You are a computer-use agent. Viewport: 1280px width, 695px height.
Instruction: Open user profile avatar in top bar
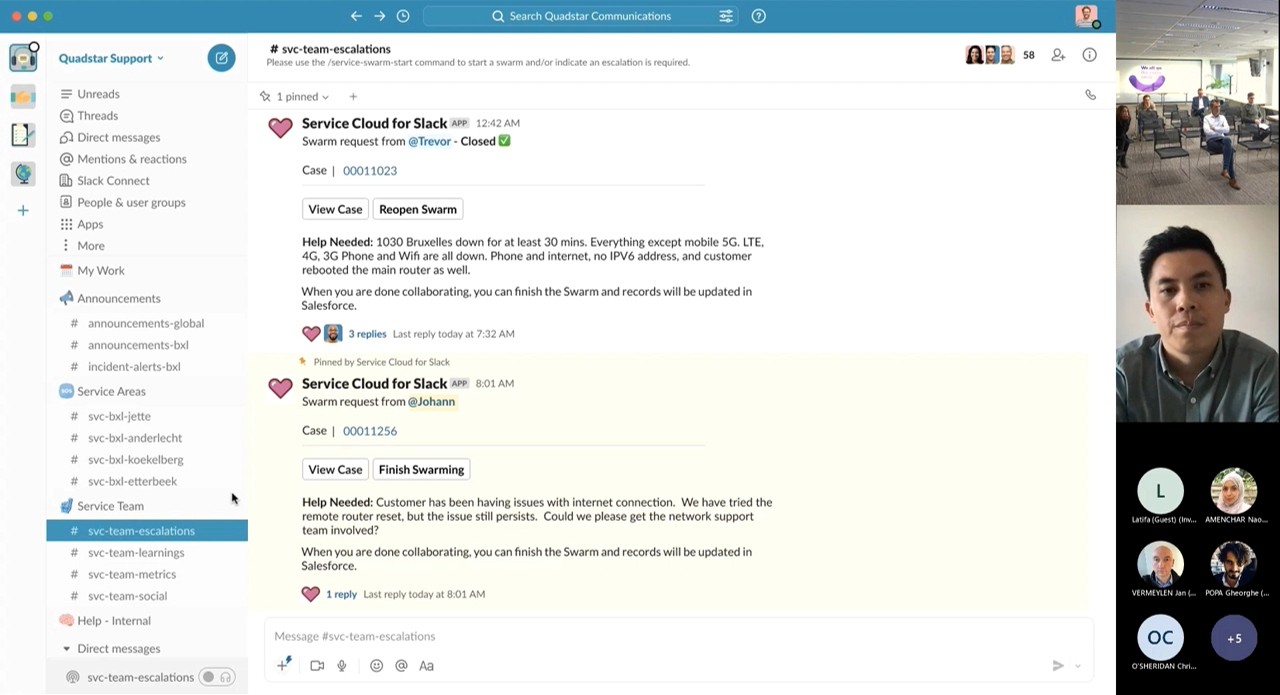1087,16
